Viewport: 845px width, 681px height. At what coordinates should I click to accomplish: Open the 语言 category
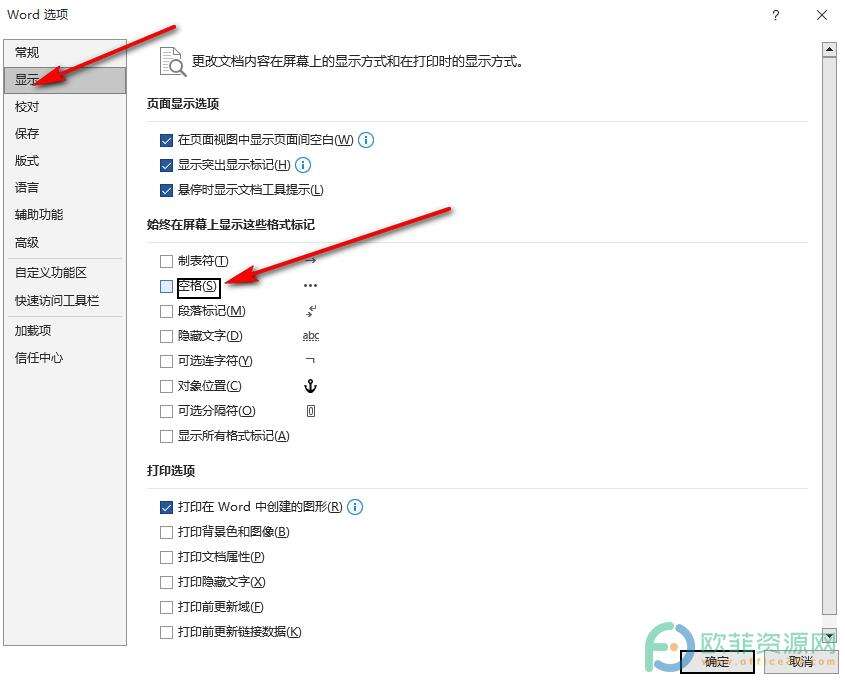(65, 187)
